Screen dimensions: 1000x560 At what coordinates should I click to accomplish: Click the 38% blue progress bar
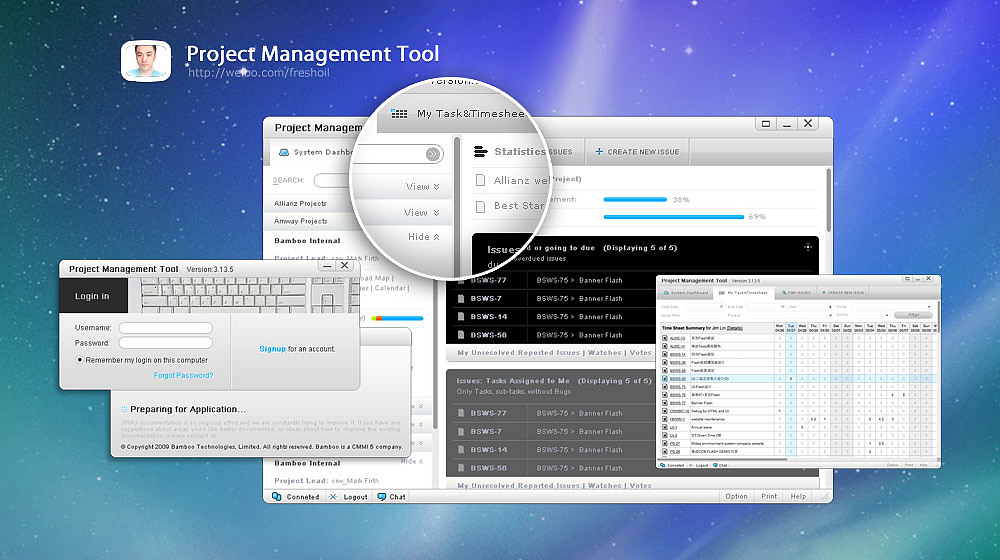click(x=635, y=200)
